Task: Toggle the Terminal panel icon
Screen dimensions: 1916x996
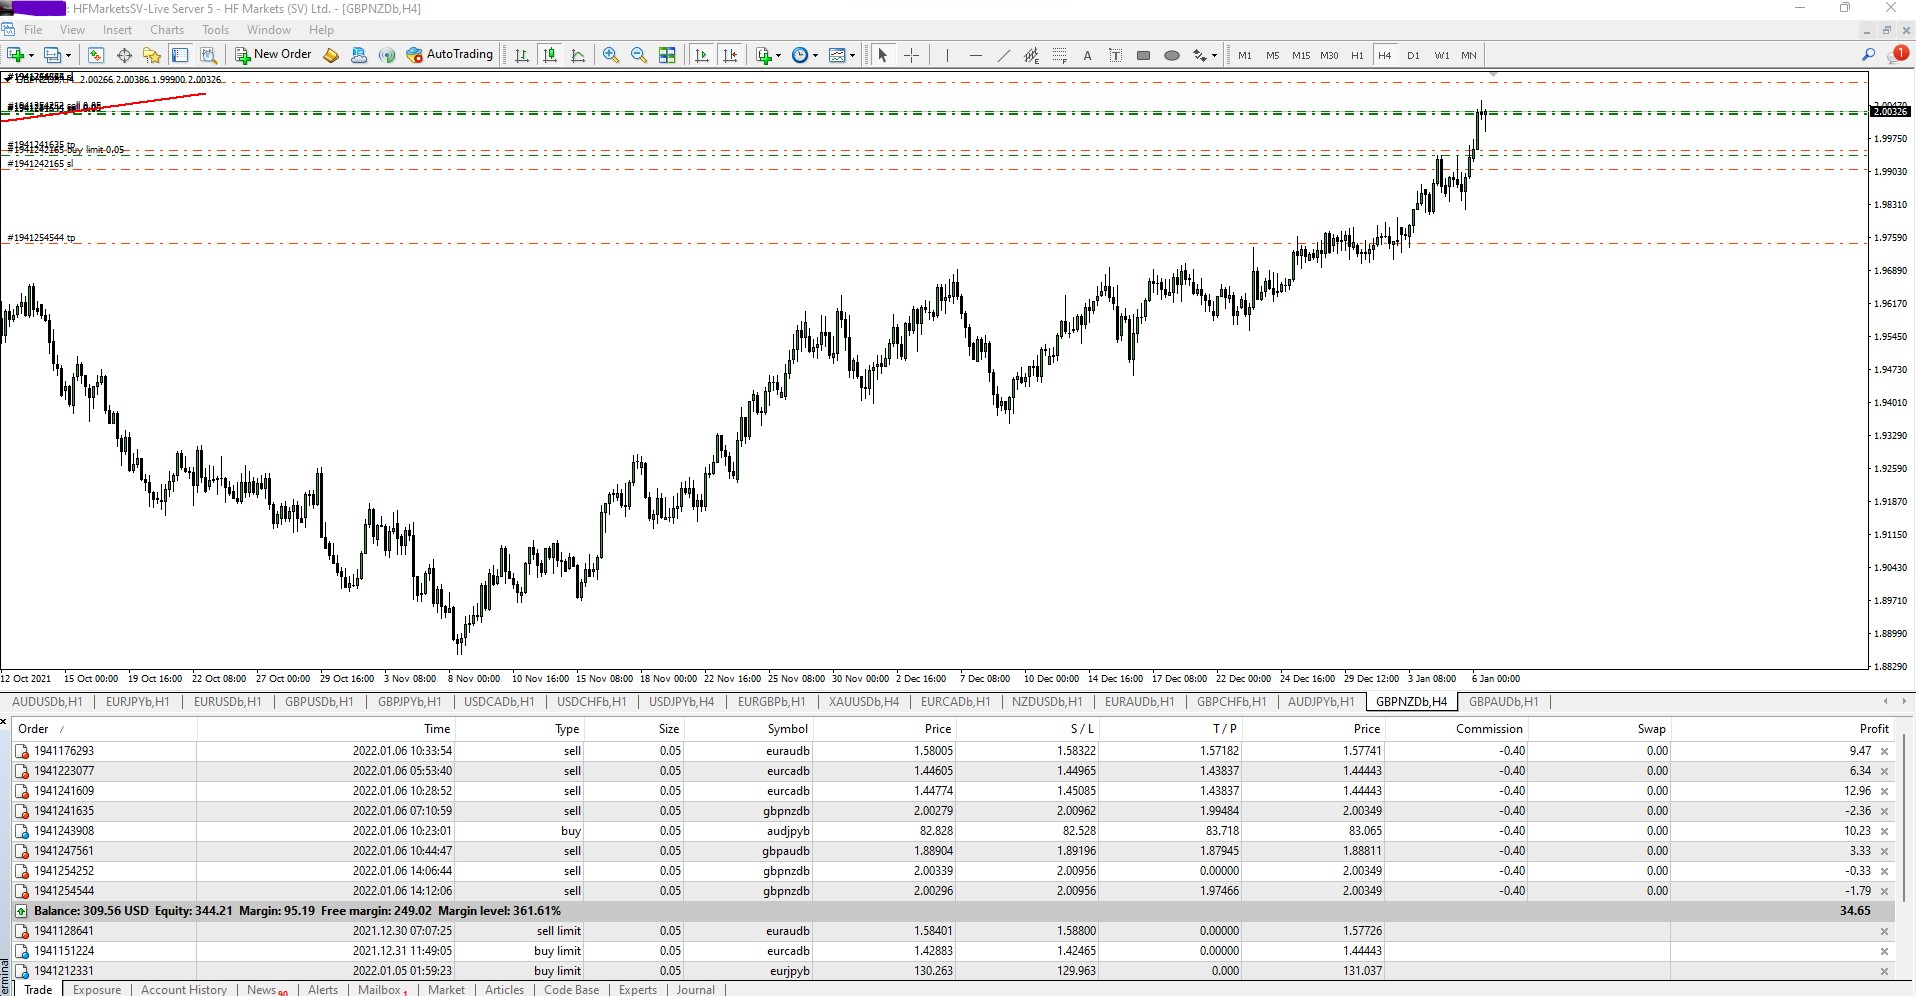Action: click(180, 55)
